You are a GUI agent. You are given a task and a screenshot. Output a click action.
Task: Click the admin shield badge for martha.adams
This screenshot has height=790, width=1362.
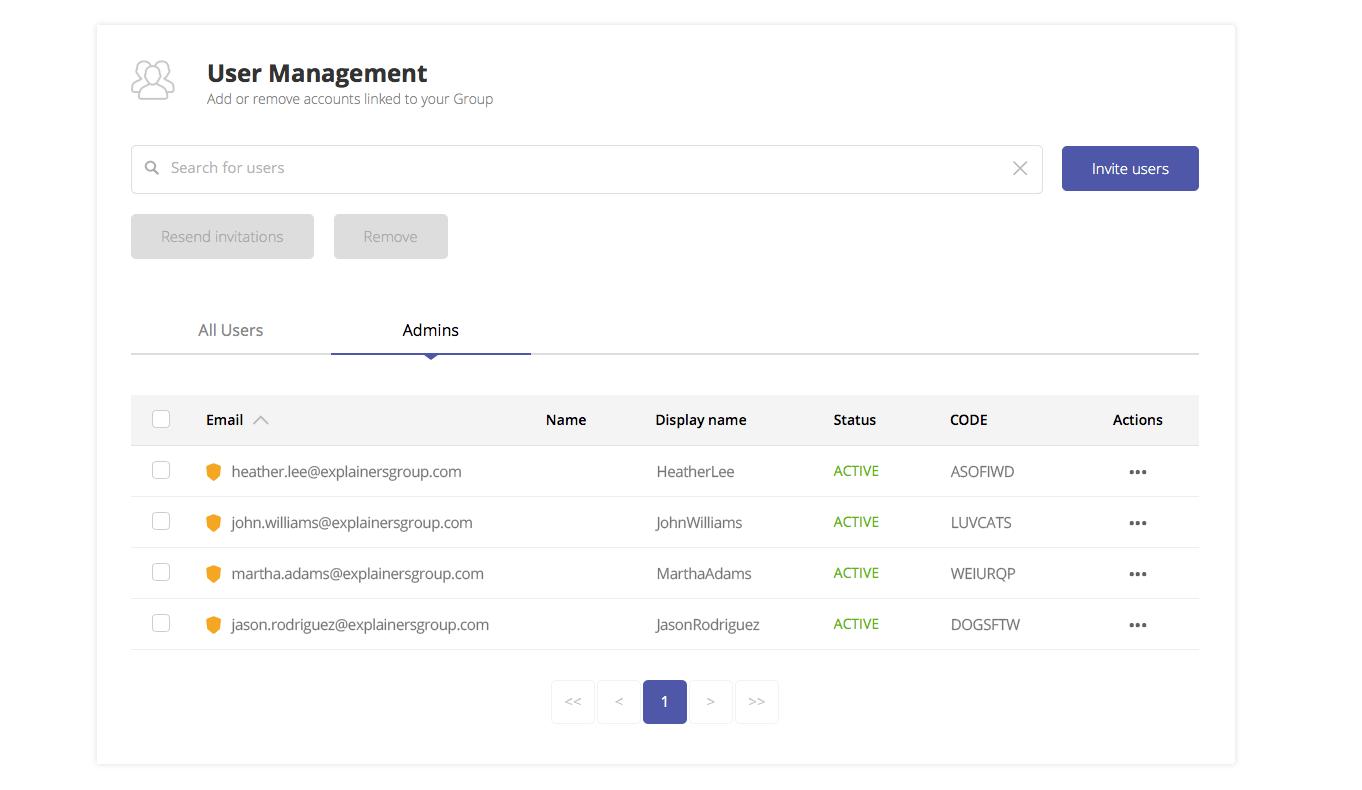pos(213,573)
